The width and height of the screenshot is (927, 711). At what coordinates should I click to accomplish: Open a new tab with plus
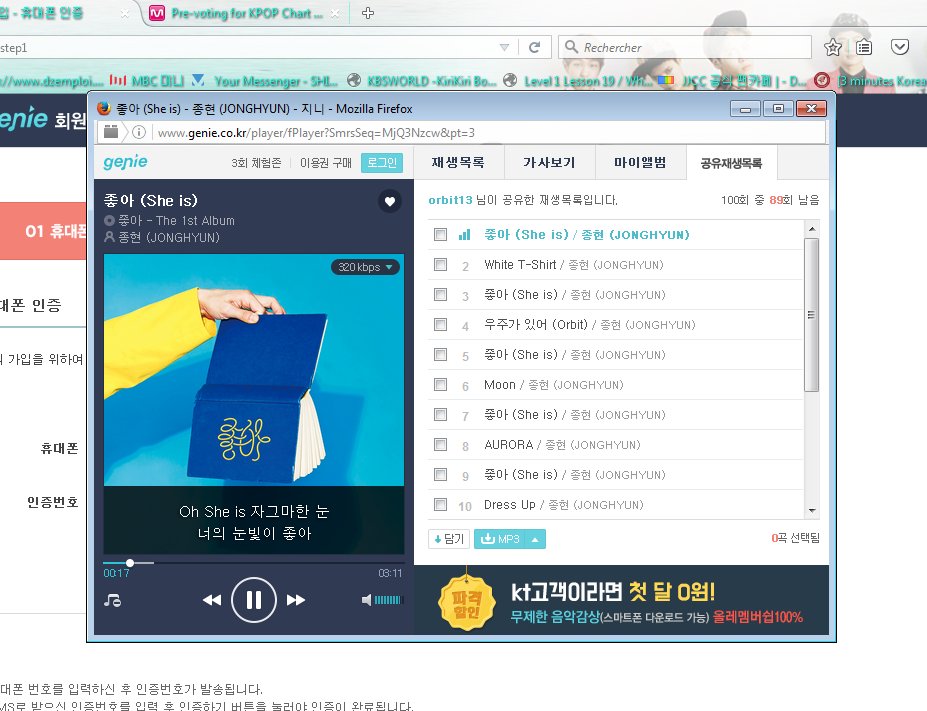368,13
